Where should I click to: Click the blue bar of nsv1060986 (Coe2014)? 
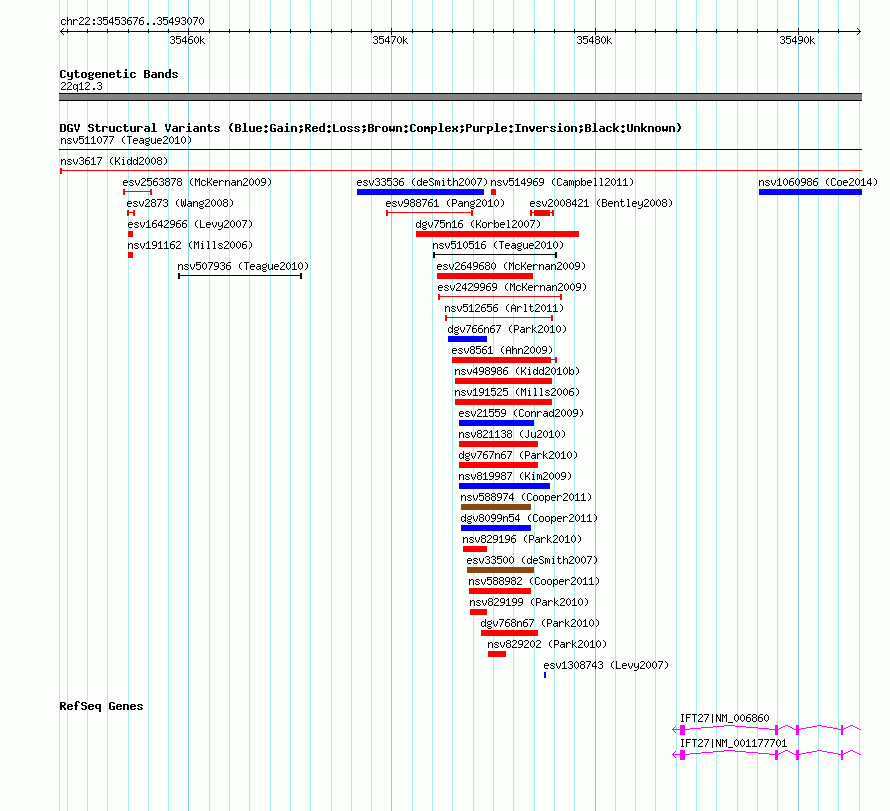coord(810,192)
